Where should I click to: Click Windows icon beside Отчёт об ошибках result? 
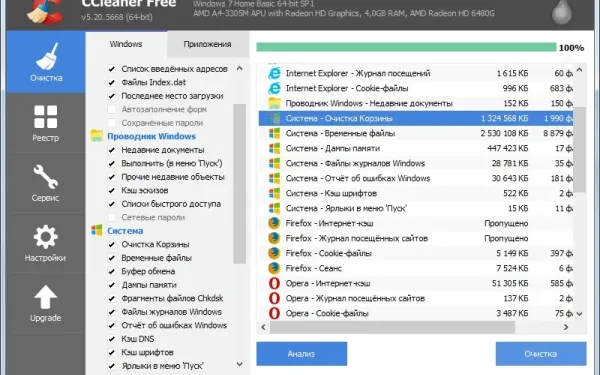(x=274, y=178)
